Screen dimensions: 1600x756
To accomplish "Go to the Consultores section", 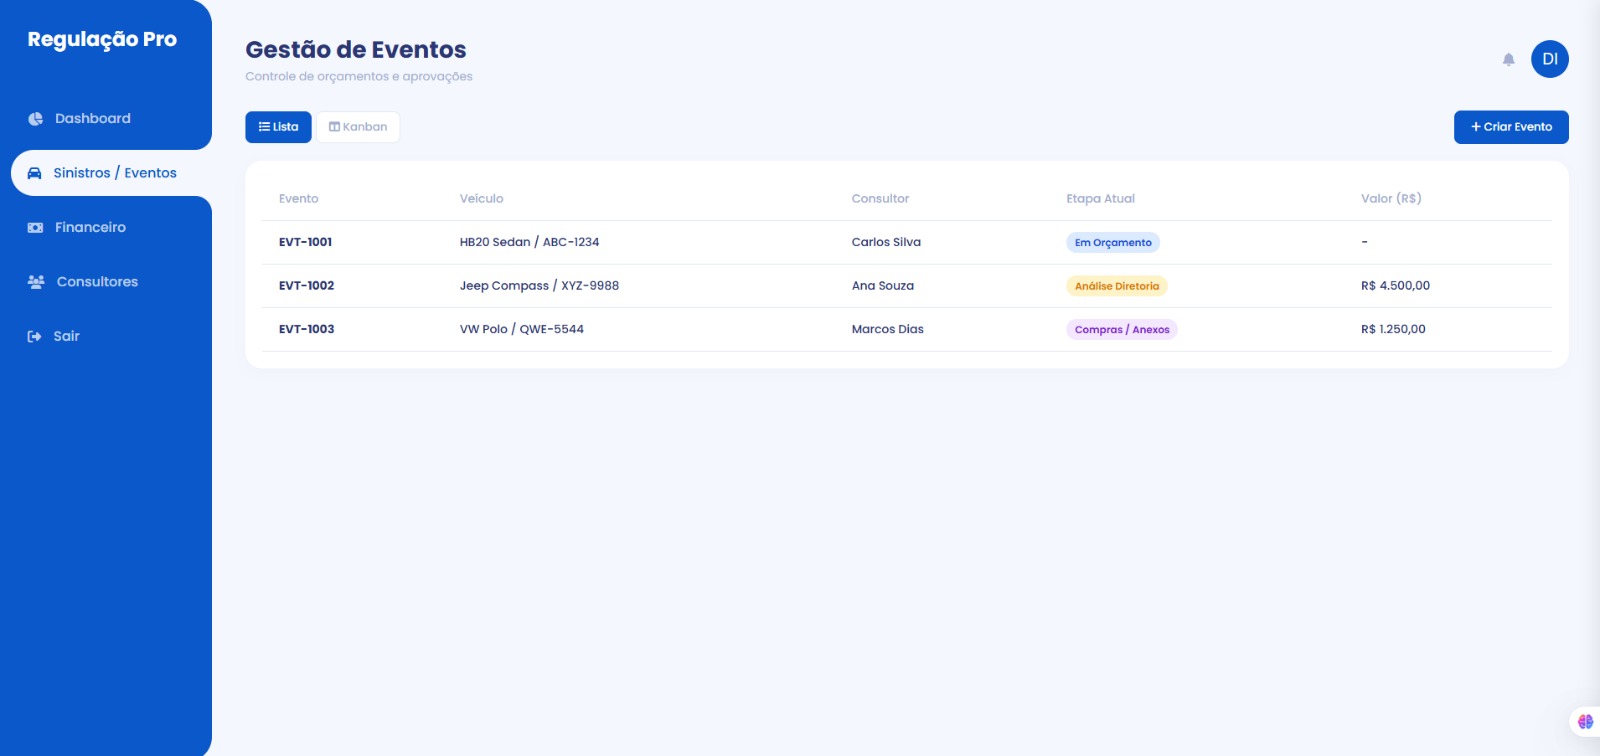I will click(x=97, y=282).
